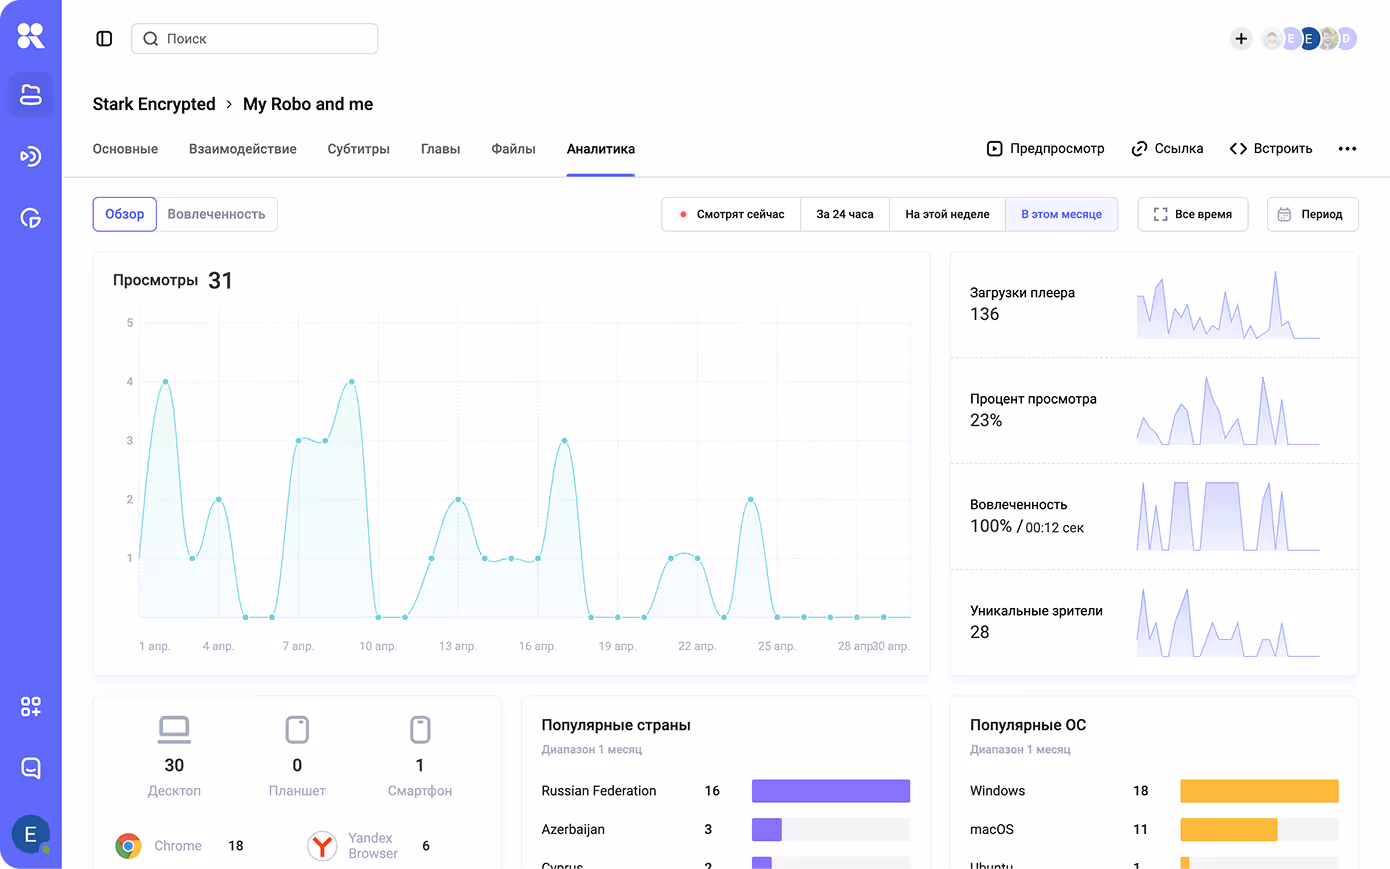1390x869 pixels.
Task: Open the three-dots more menu
Action: coord(1348,149)
